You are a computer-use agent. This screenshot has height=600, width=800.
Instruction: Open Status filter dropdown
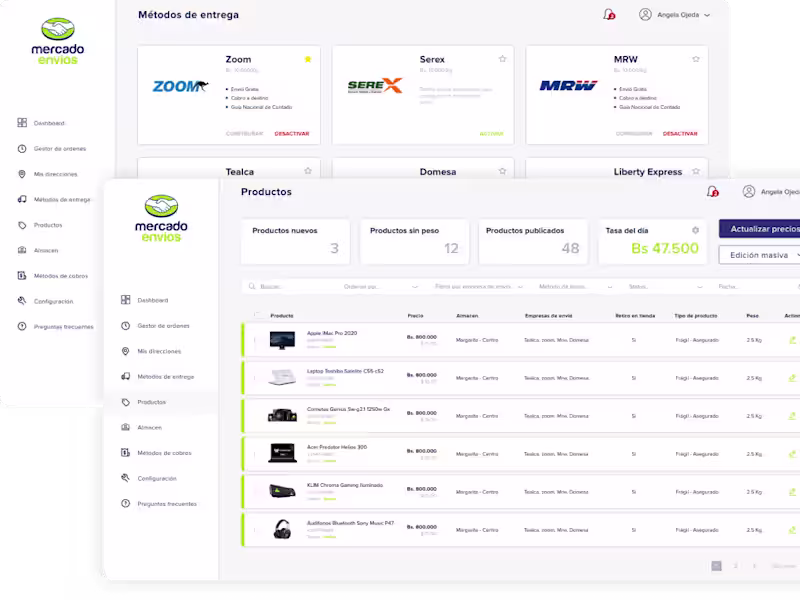[x=665, y=286]
